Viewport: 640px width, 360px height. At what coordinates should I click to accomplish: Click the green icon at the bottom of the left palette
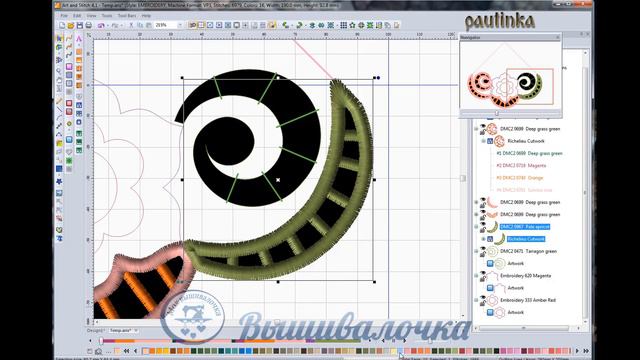click(59, 230)
